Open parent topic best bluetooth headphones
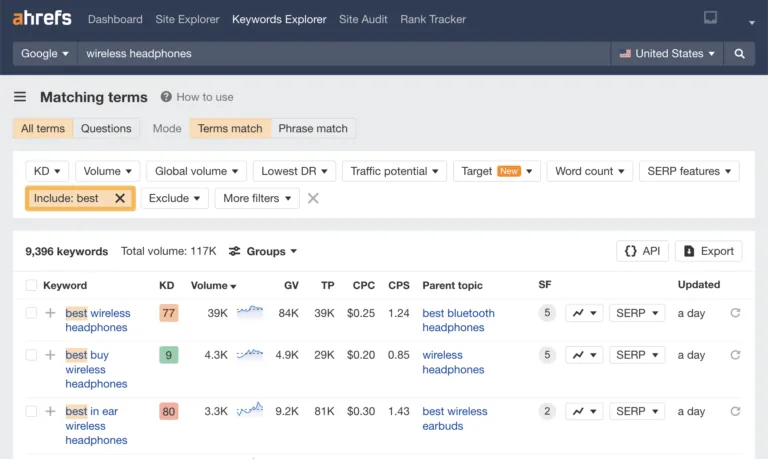This screenshot has width=768, height=459. click(x=458, y=320)
